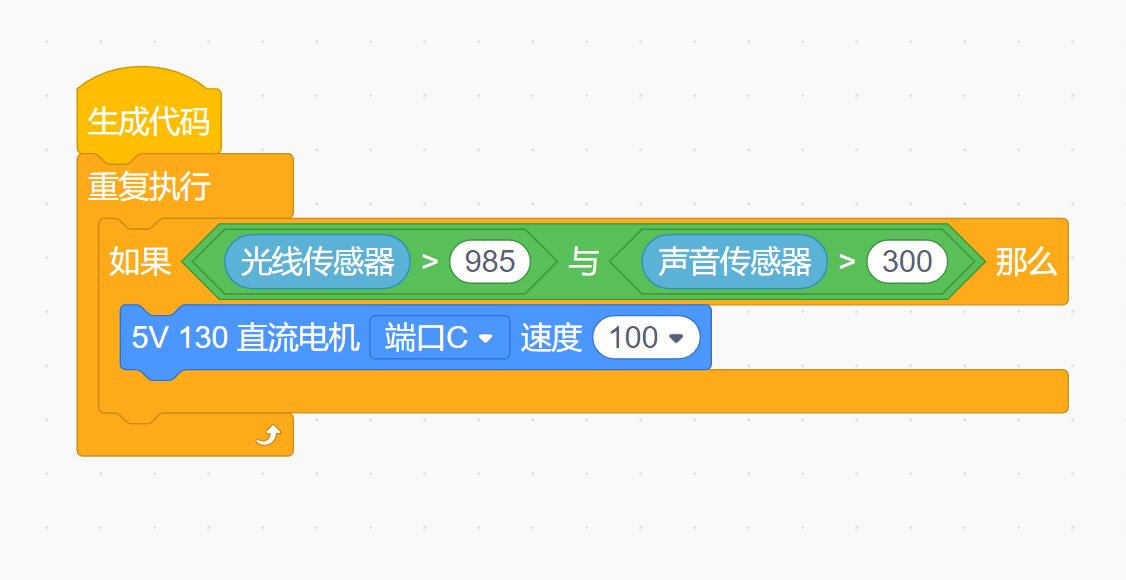Viewport: 1126px width, 580px height.
Task: Edit the 300 threshold field
Action: [907, 261]
